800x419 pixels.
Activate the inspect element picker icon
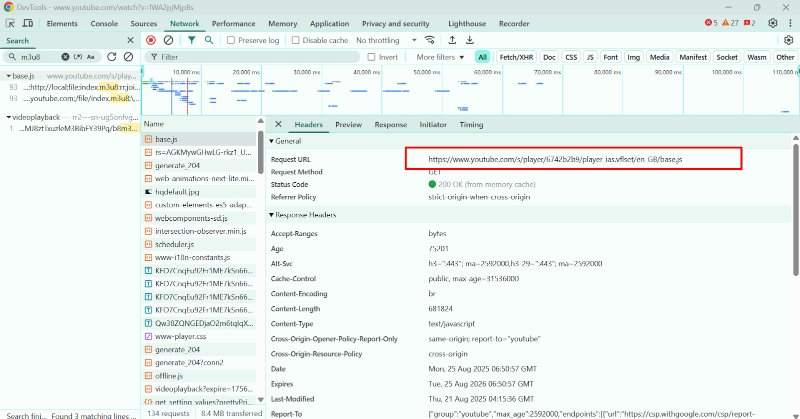coord(10,23)
